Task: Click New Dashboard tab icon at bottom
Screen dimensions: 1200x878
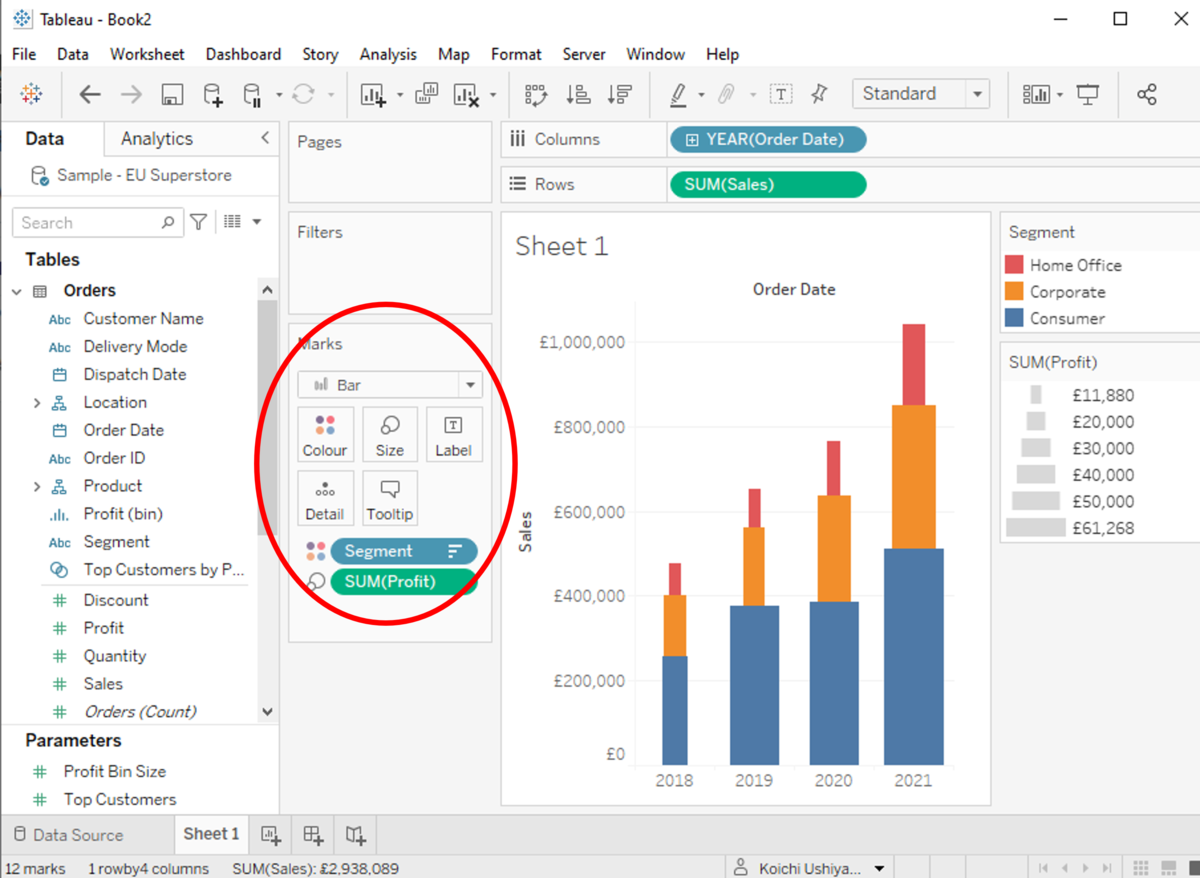Action: pos(313,834)
